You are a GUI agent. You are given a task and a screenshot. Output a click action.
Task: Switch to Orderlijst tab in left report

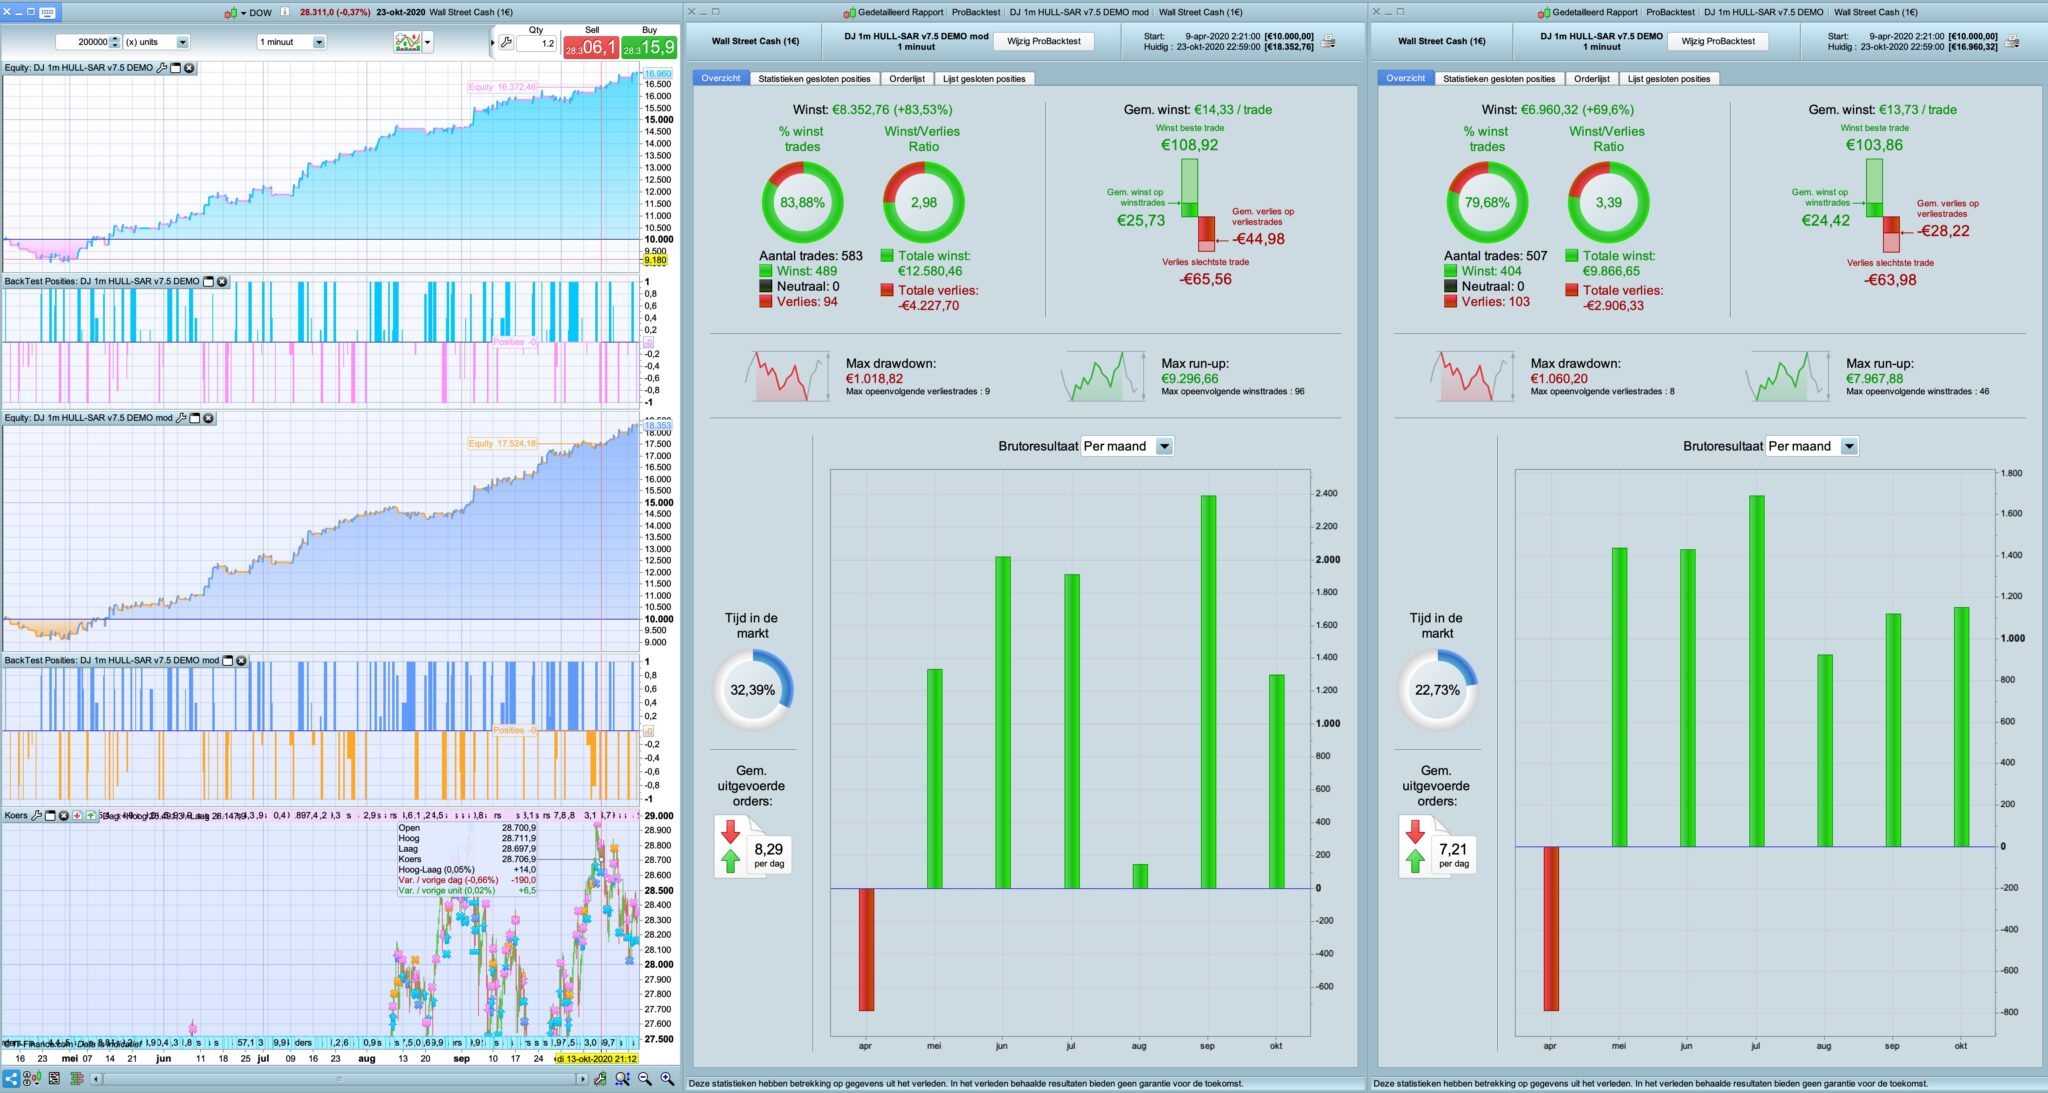(907, 79)
